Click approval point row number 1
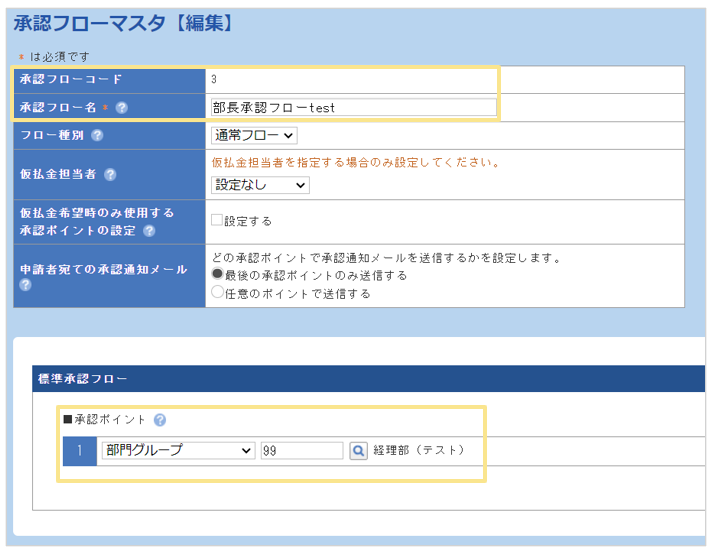 click(80, 451)
